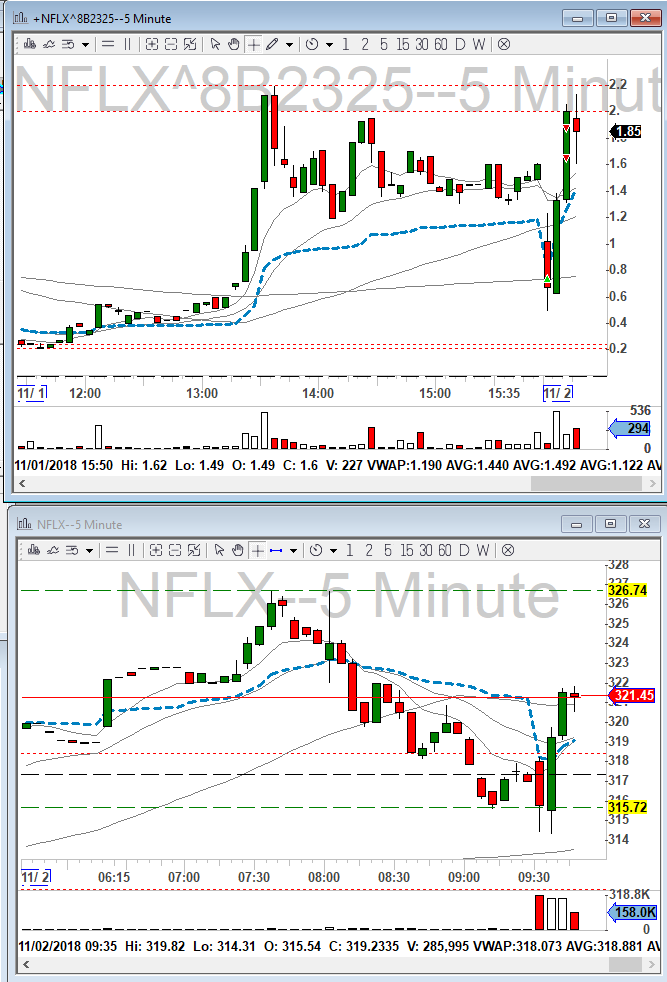The width and height of the screenshot is (667, 982).
Task: Open the studies icon in NFLX option chart toolbar
Action: (49, 44)
